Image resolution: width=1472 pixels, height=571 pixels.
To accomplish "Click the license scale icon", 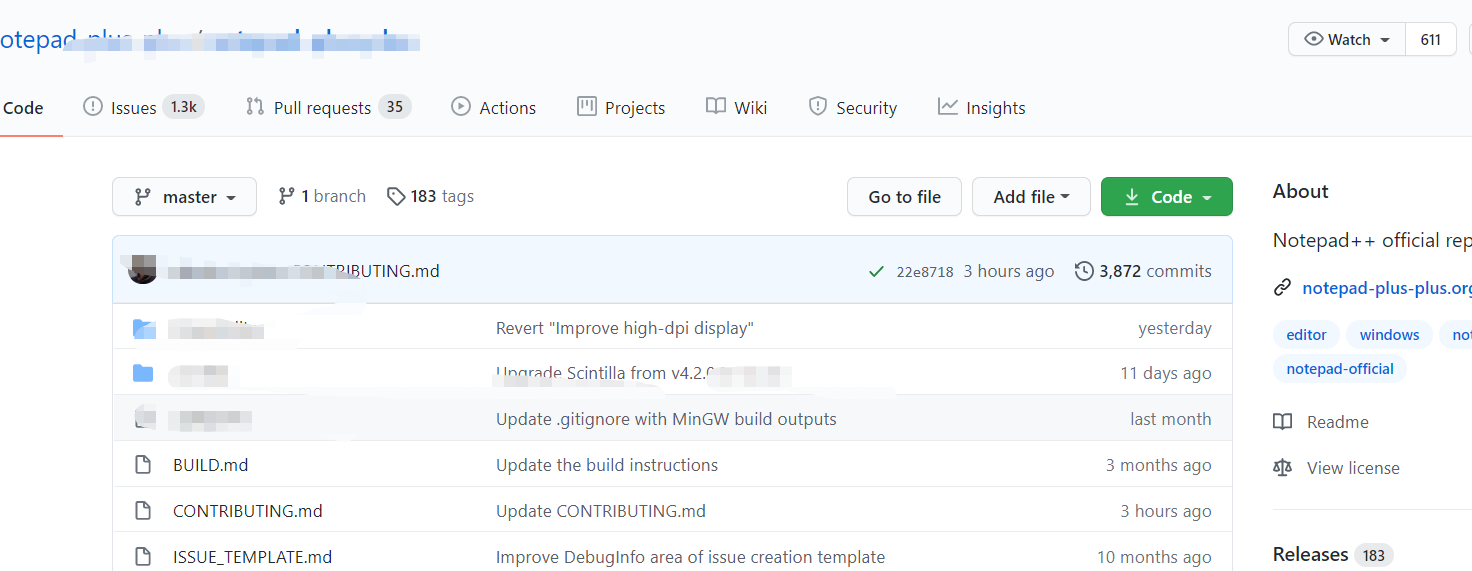I will click(x=1282, y=468).
